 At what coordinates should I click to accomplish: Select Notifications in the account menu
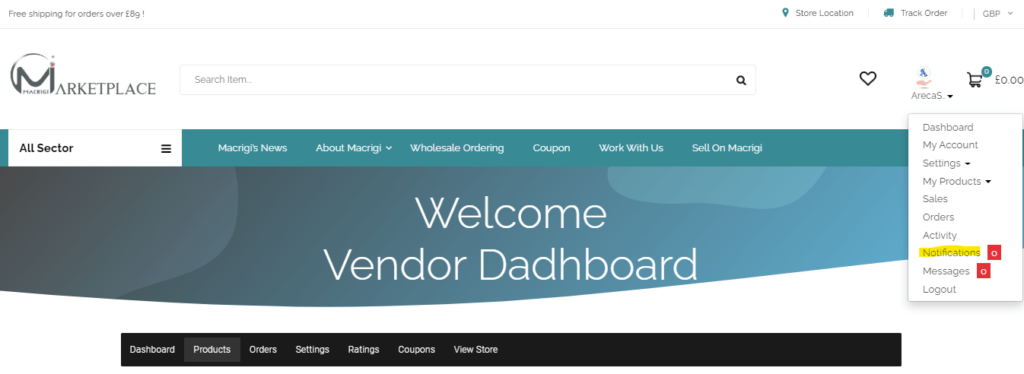point(951,253)
